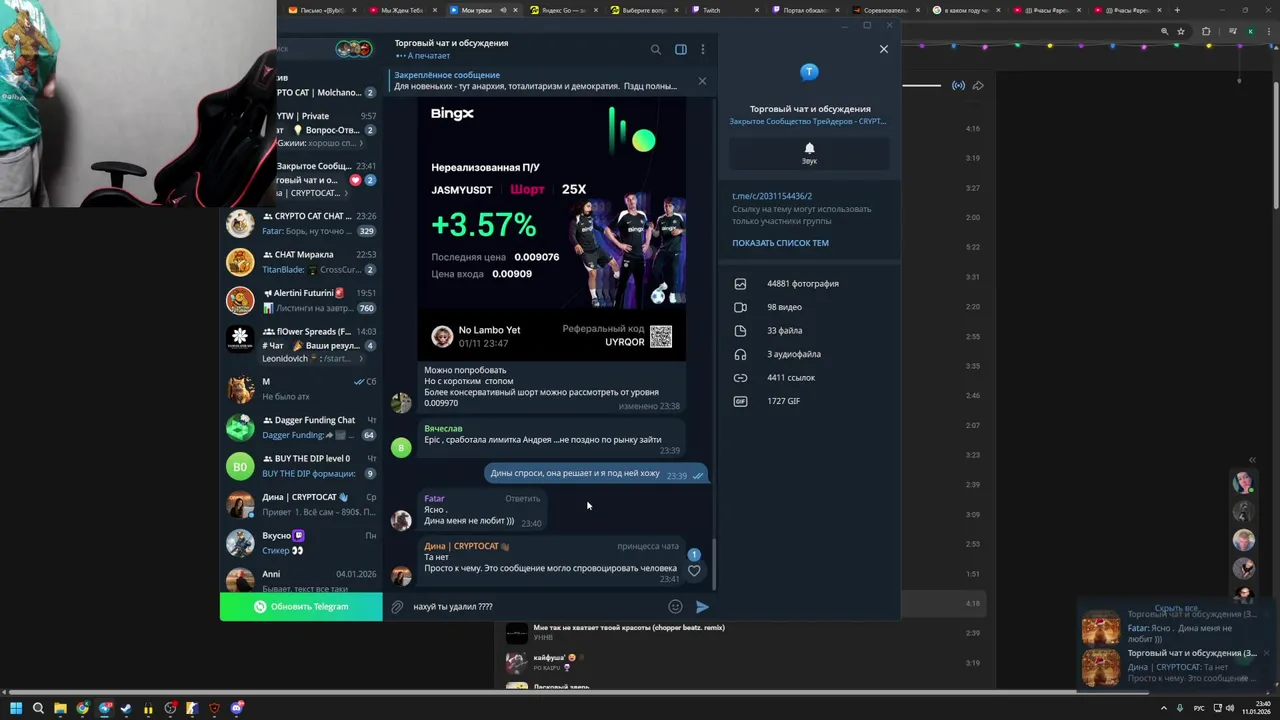Click the zoom magnifier in address bar
The height and width of the screenshot is (720, 1280).
(1164, 31)
